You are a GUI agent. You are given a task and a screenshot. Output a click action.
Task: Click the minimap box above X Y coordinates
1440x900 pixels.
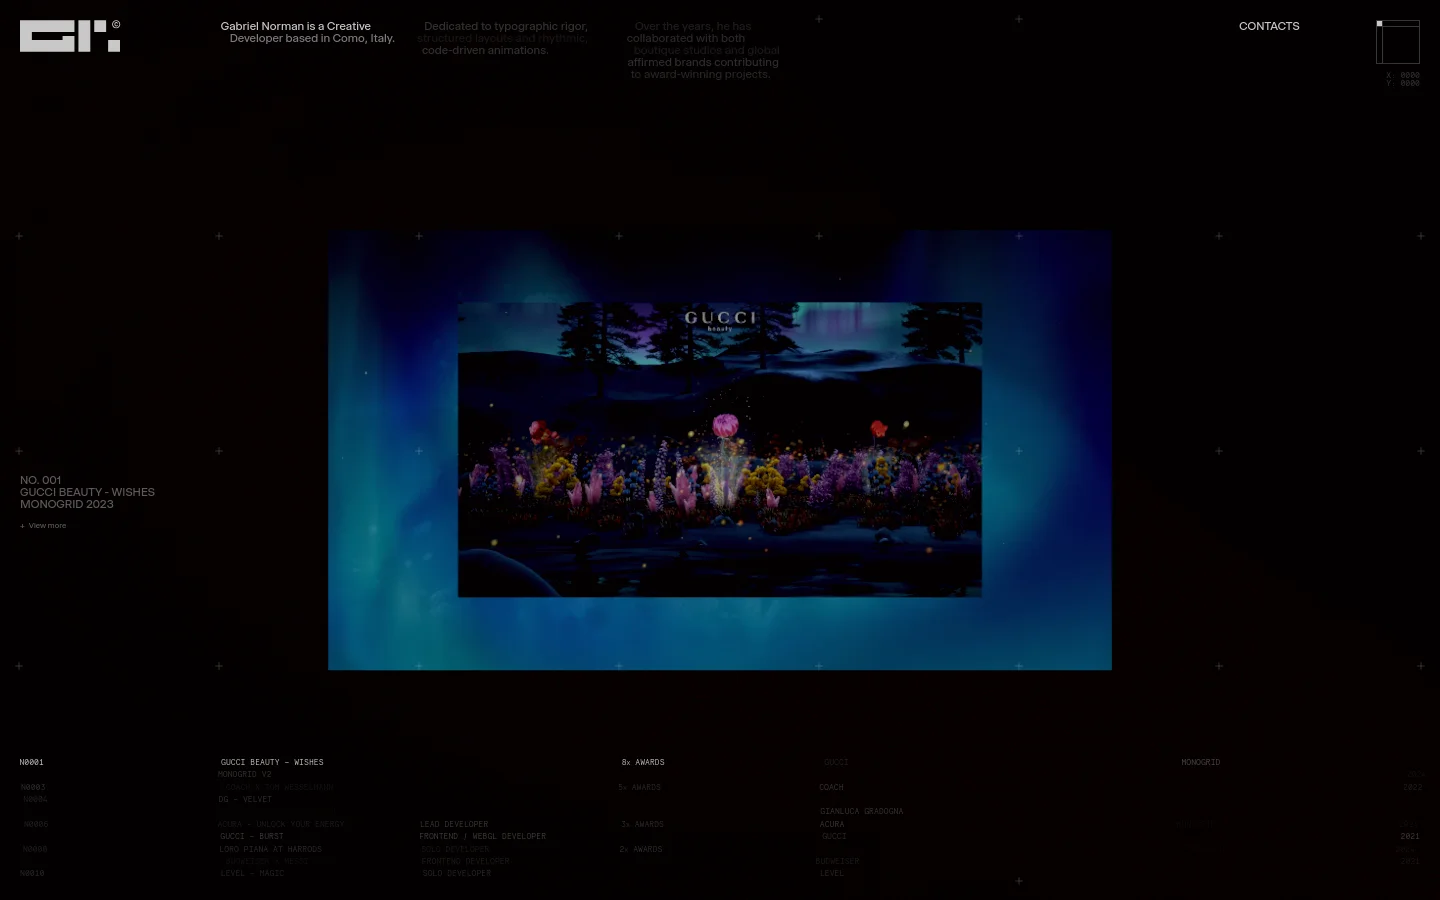1398,42
